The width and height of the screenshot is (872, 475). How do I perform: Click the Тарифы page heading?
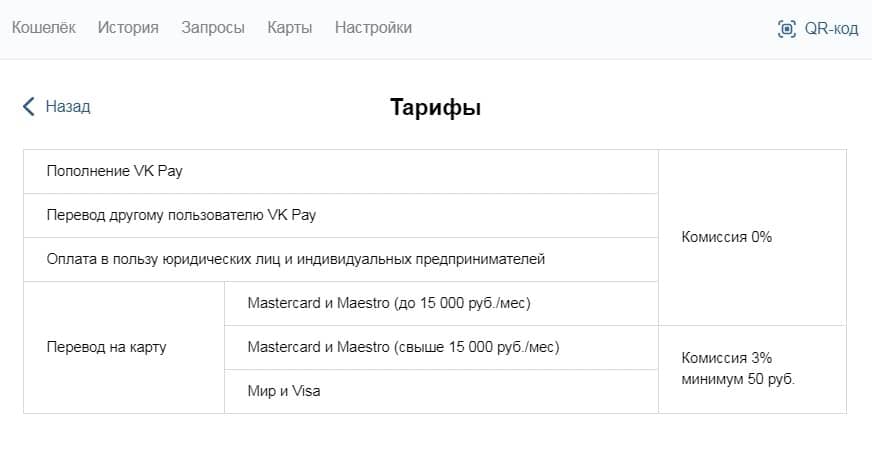pyautogui.click(x=435, y=107)
